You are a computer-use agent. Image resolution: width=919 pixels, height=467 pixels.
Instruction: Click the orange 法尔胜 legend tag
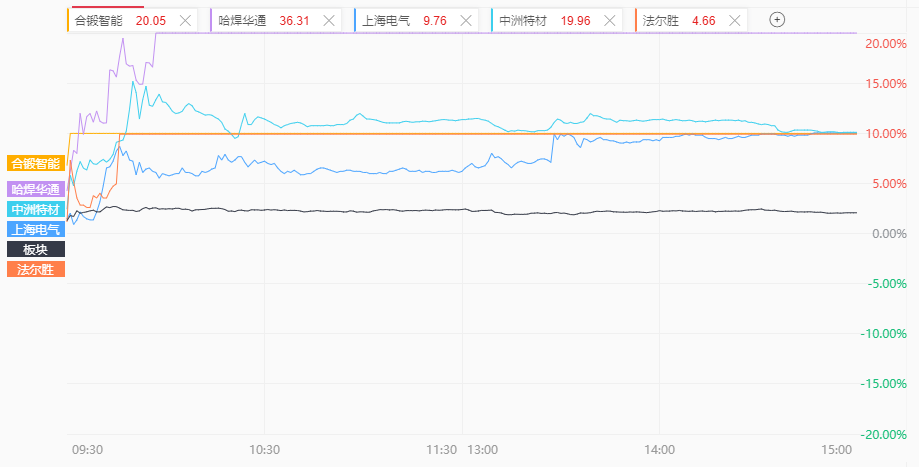pyautogui.click(x=36, y=269)
